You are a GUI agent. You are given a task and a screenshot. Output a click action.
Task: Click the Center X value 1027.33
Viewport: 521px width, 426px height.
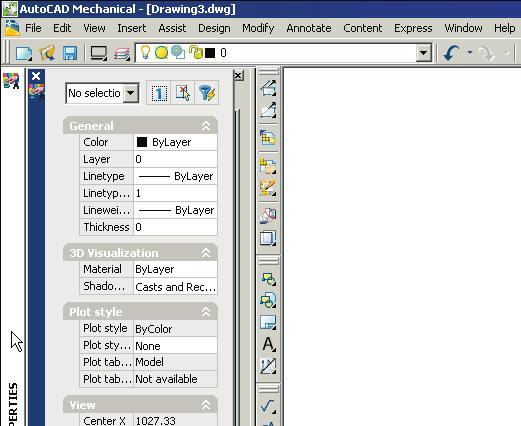(175, 420)
